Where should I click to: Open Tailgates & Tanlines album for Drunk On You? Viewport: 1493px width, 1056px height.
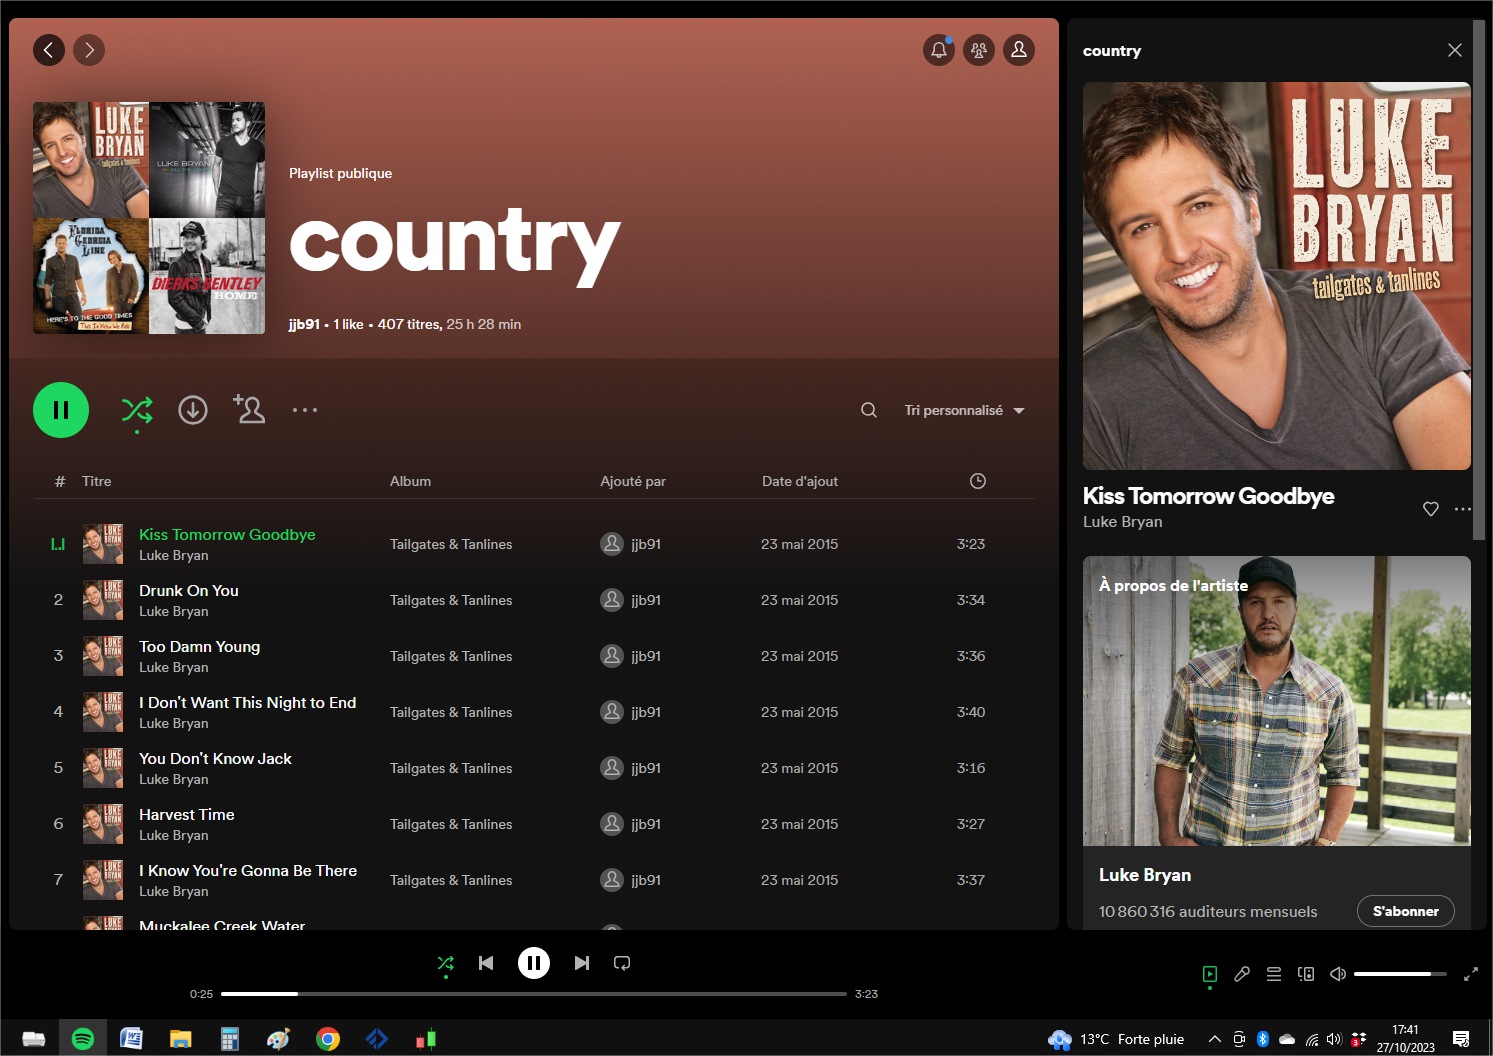point(451,600)
